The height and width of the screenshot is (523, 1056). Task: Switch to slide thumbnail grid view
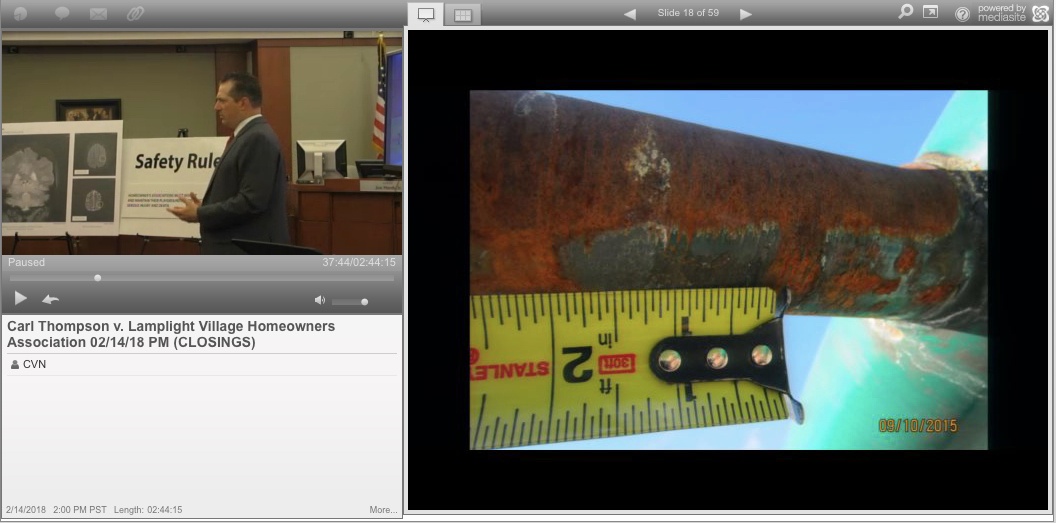point(463,15)
